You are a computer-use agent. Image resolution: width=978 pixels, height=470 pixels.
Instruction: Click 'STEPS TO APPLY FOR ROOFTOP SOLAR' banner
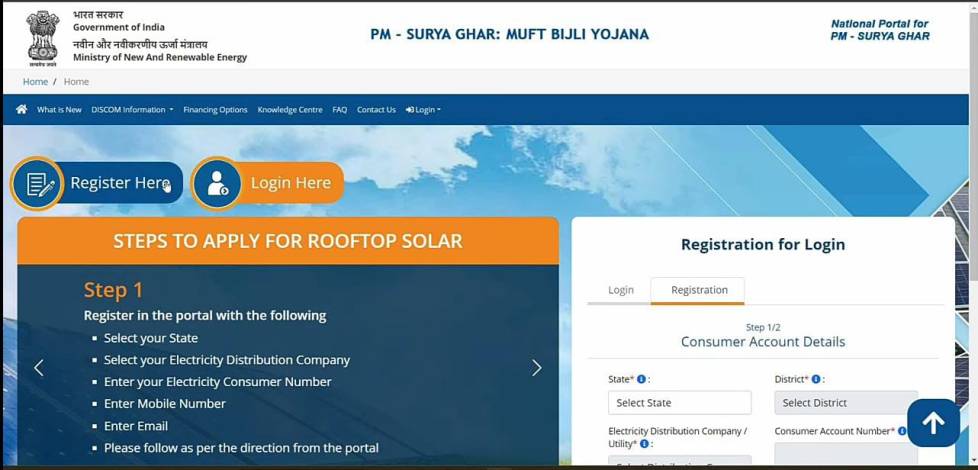[288, 241]
